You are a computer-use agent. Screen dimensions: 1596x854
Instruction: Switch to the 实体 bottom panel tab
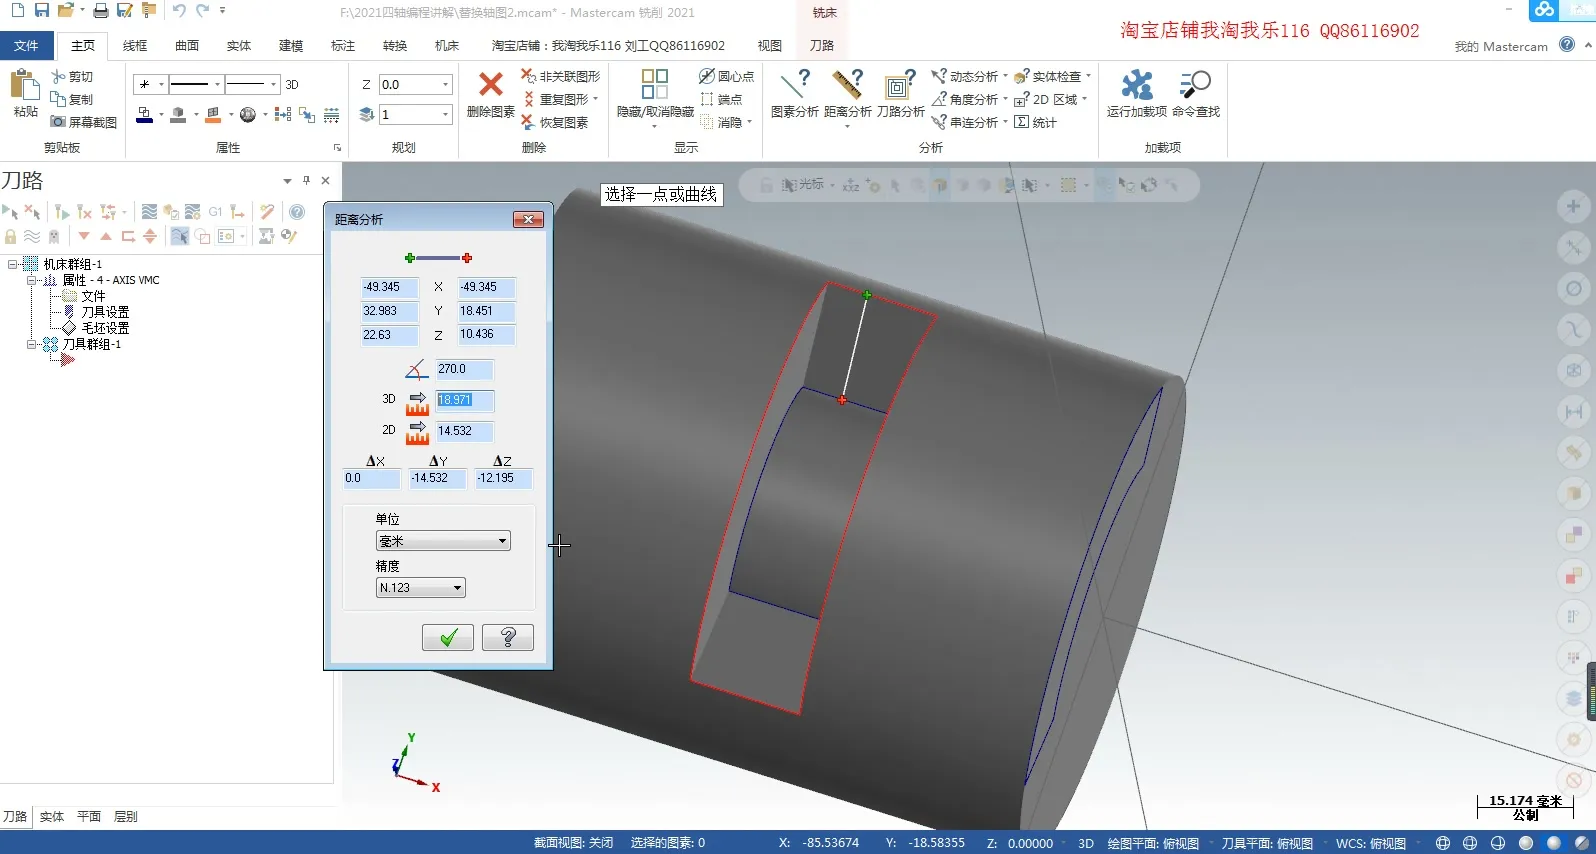52,817
